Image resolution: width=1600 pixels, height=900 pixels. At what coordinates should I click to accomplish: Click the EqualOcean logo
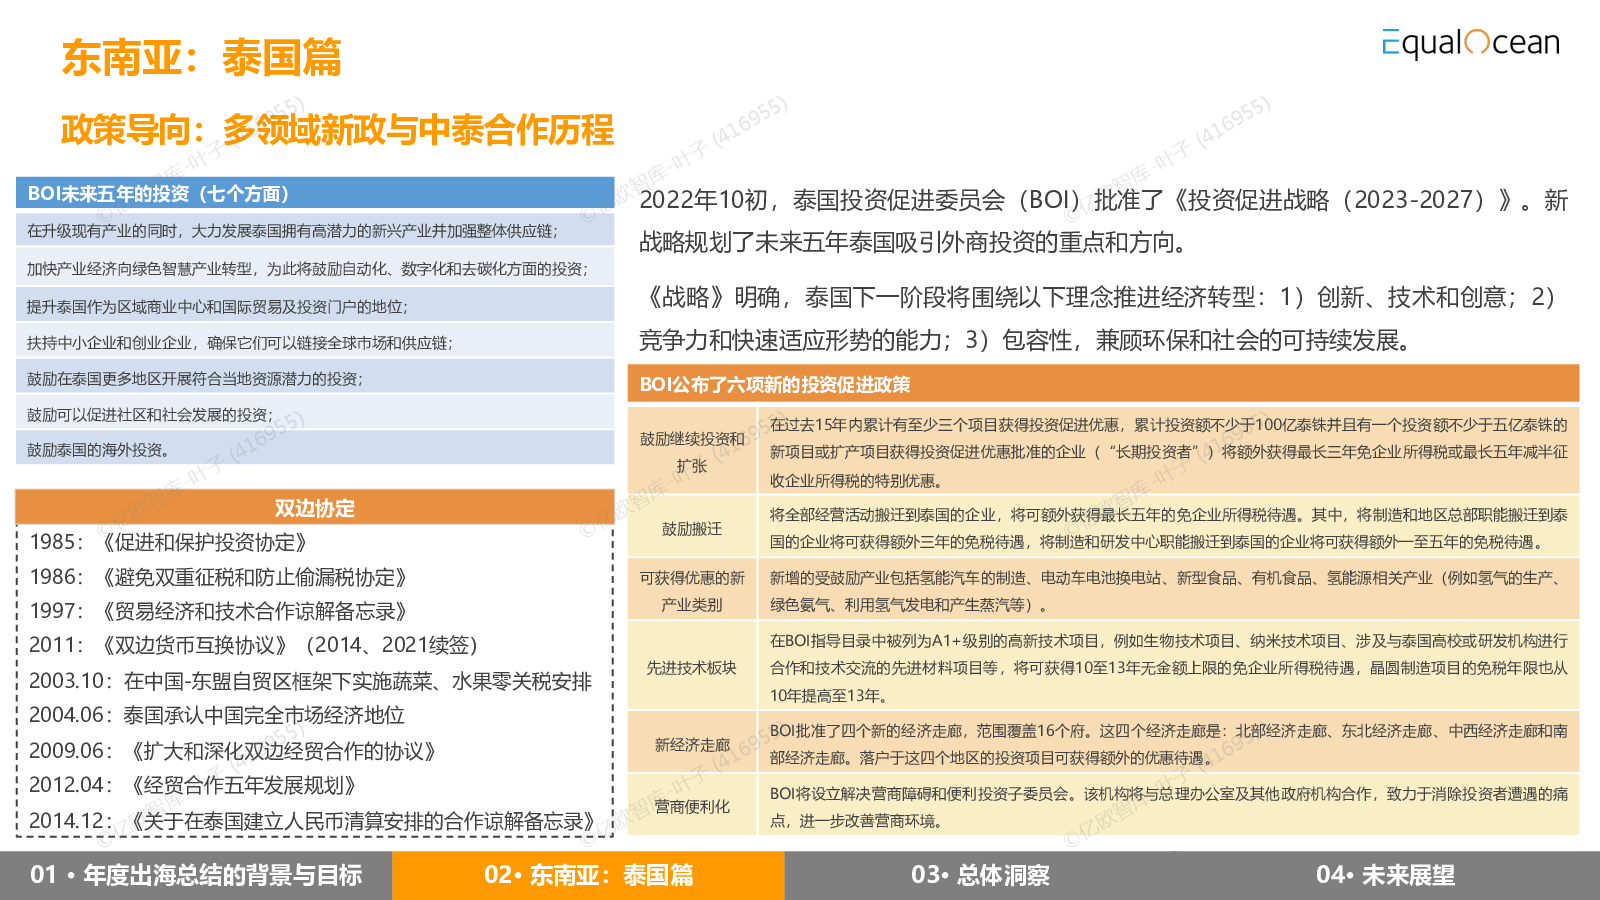(x=1470, y=43)
